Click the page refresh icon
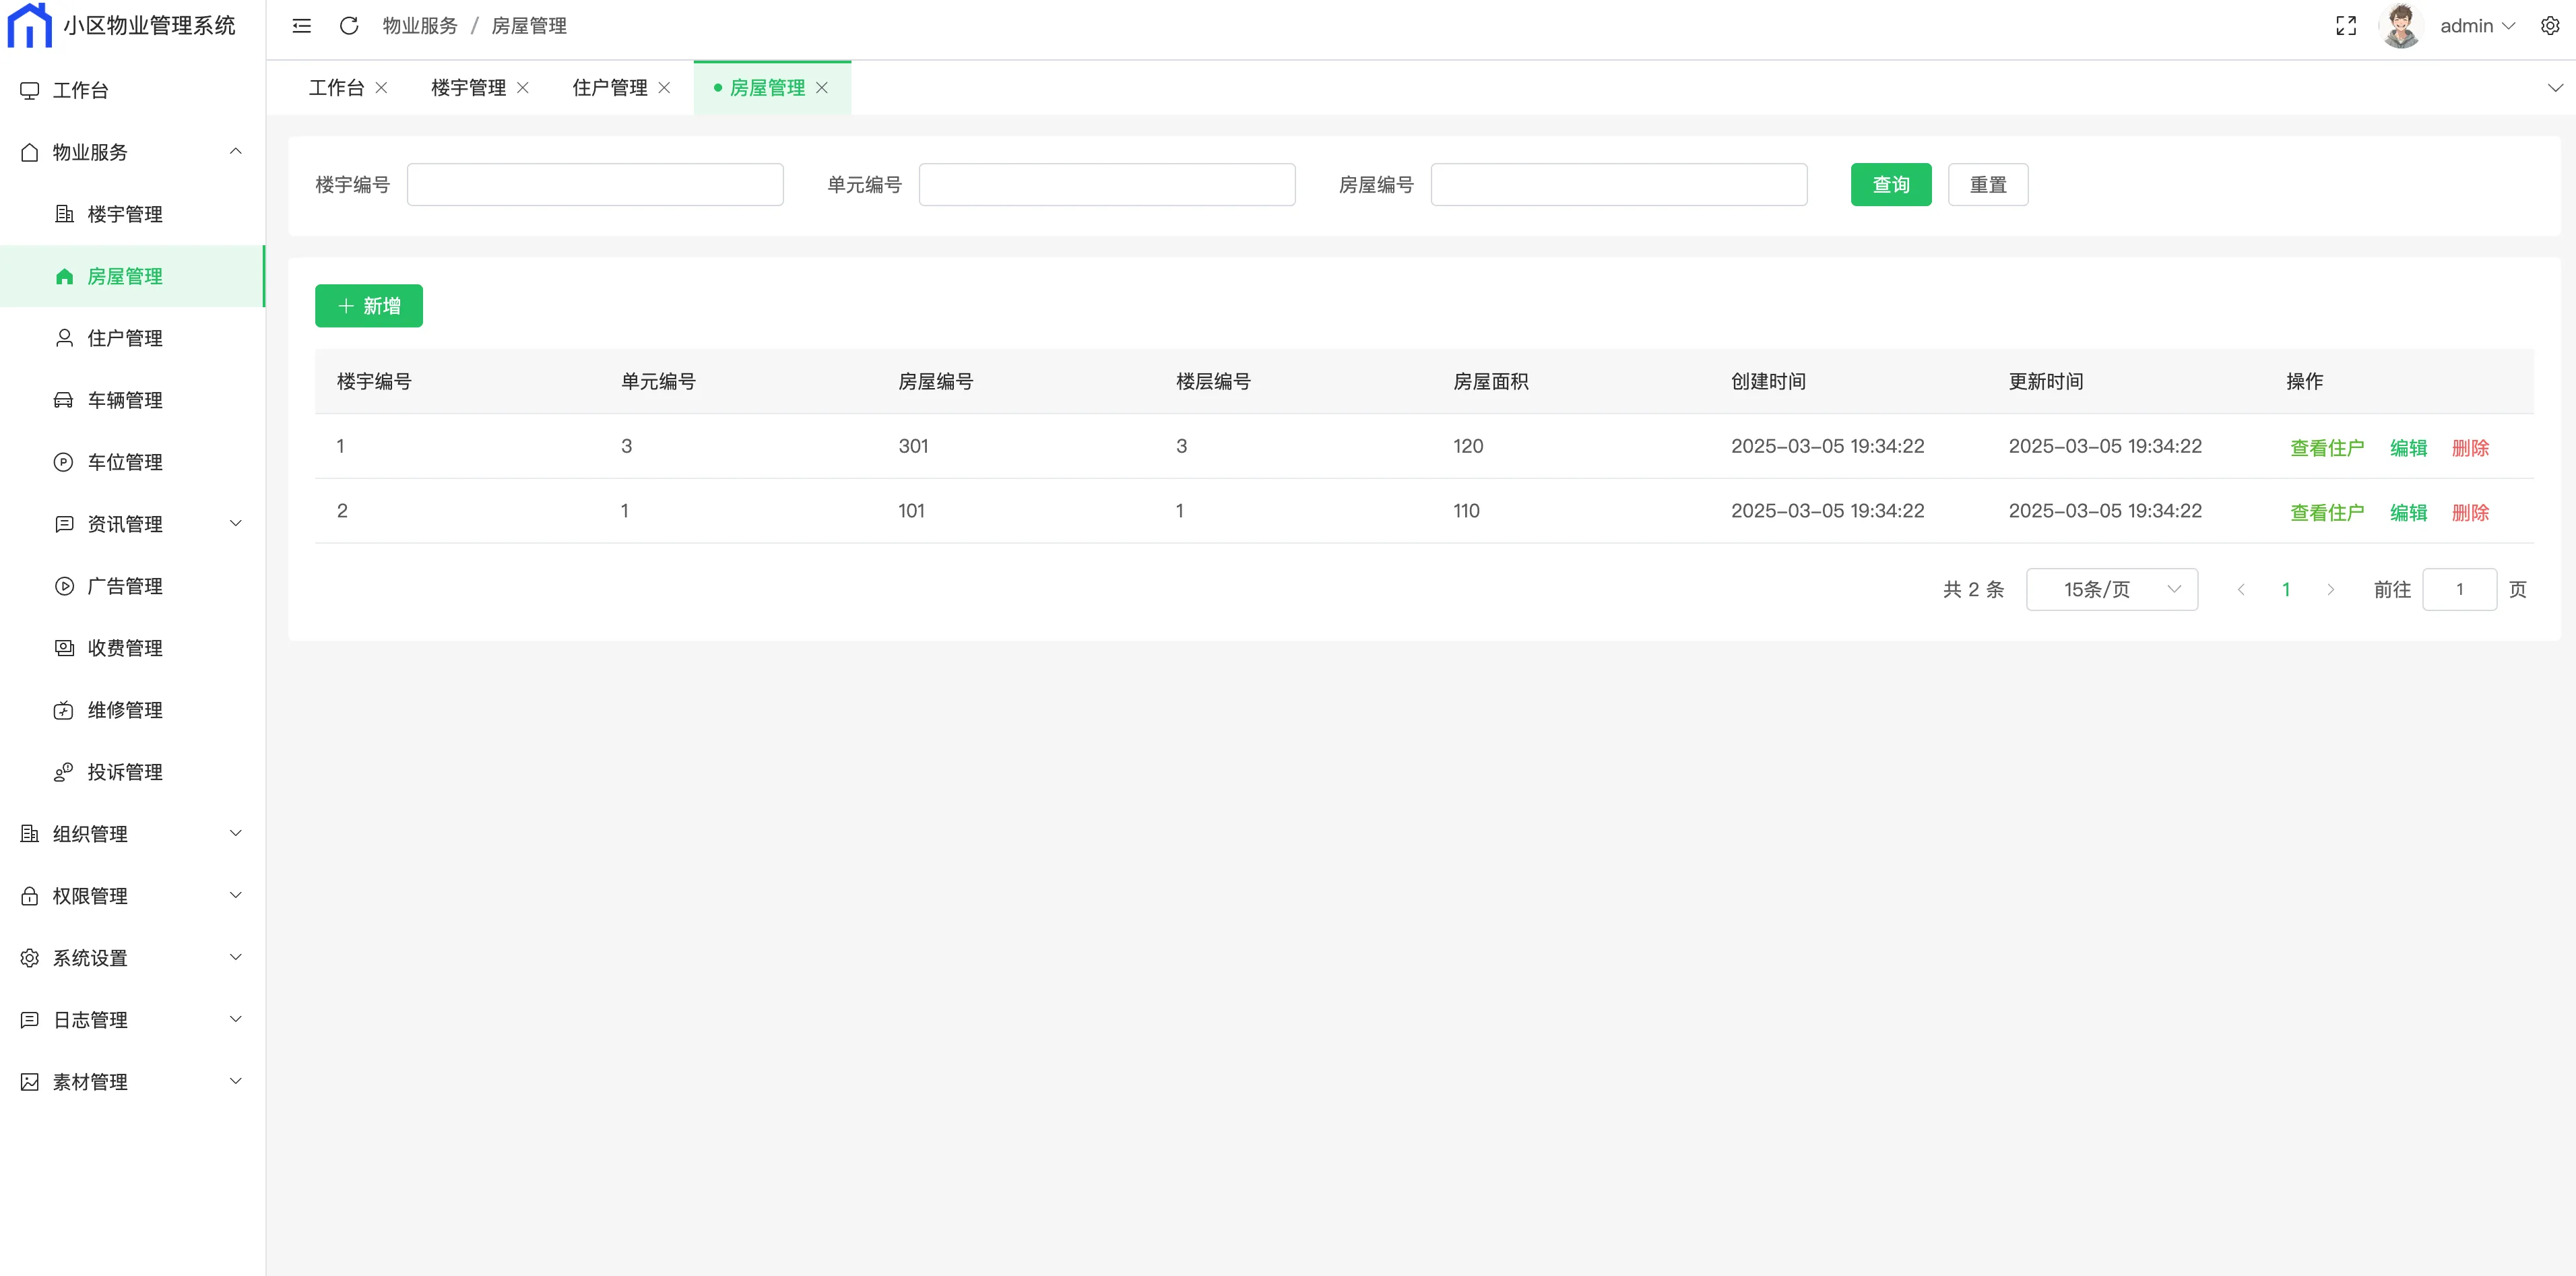The height and width of the screenshot is (1276, 2576). (348, 26)
